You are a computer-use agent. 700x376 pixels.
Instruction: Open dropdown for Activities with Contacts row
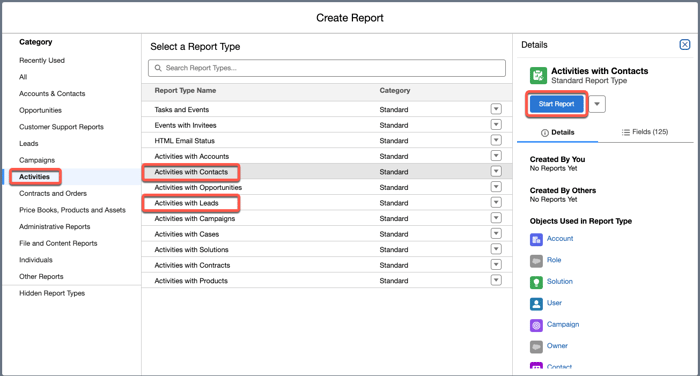(496, 171)
